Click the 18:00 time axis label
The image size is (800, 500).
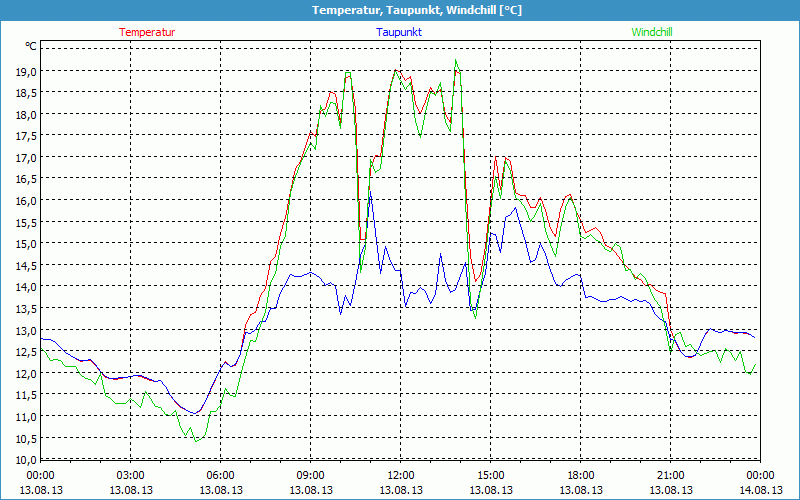pos(581,475)
